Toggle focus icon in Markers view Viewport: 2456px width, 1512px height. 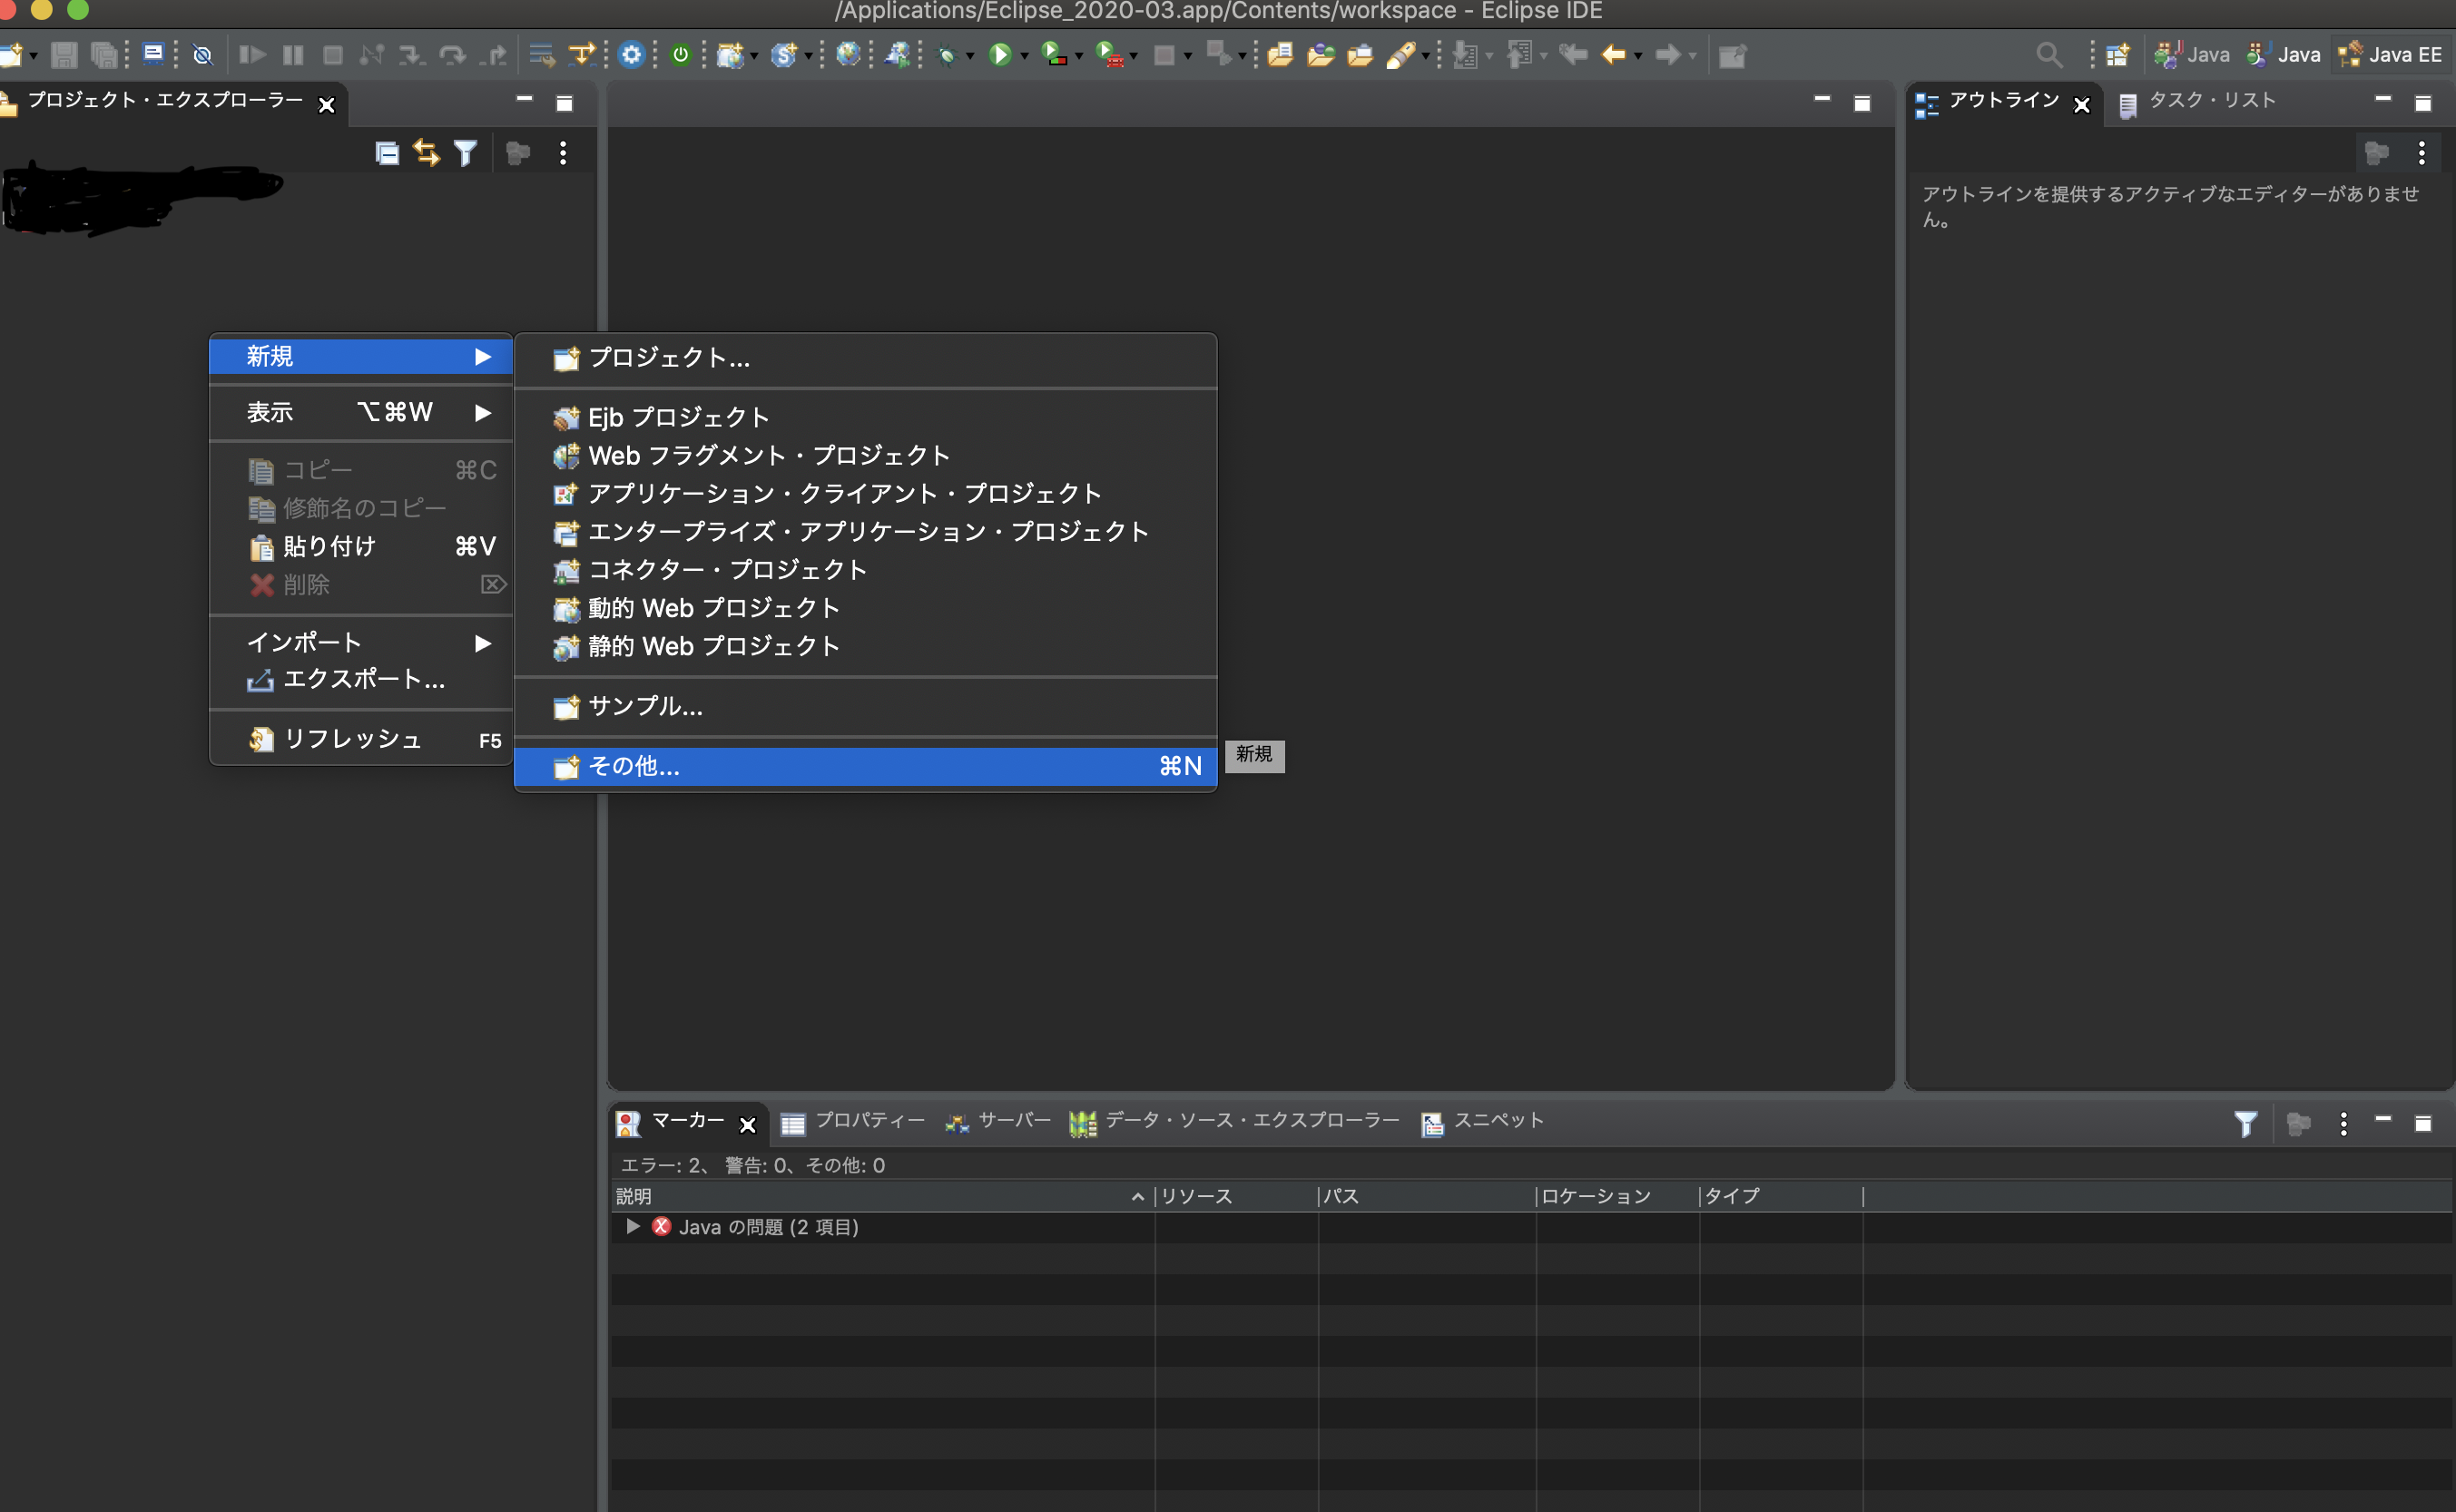click(2298, 1124)
